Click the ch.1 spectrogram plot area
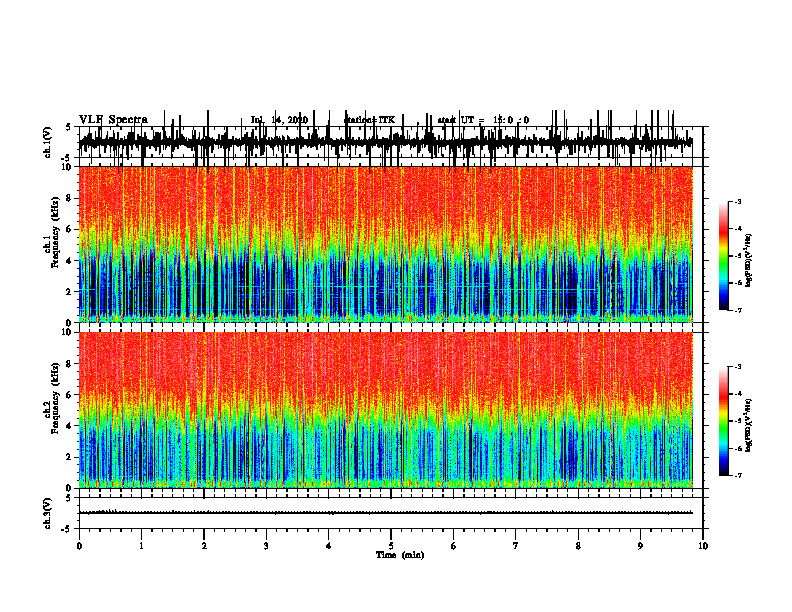The height and width of the screenshot is (612, 792). point(385,244)
